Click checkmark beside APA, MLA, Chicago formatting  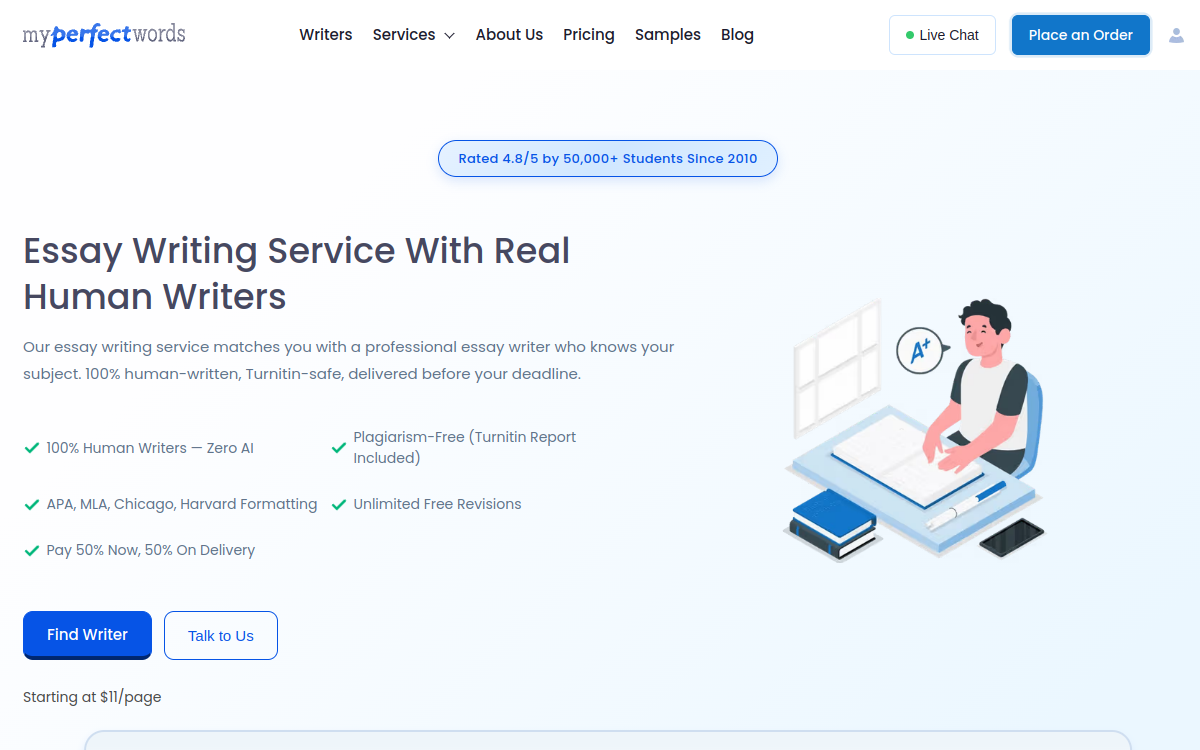[x=31, y=504]
